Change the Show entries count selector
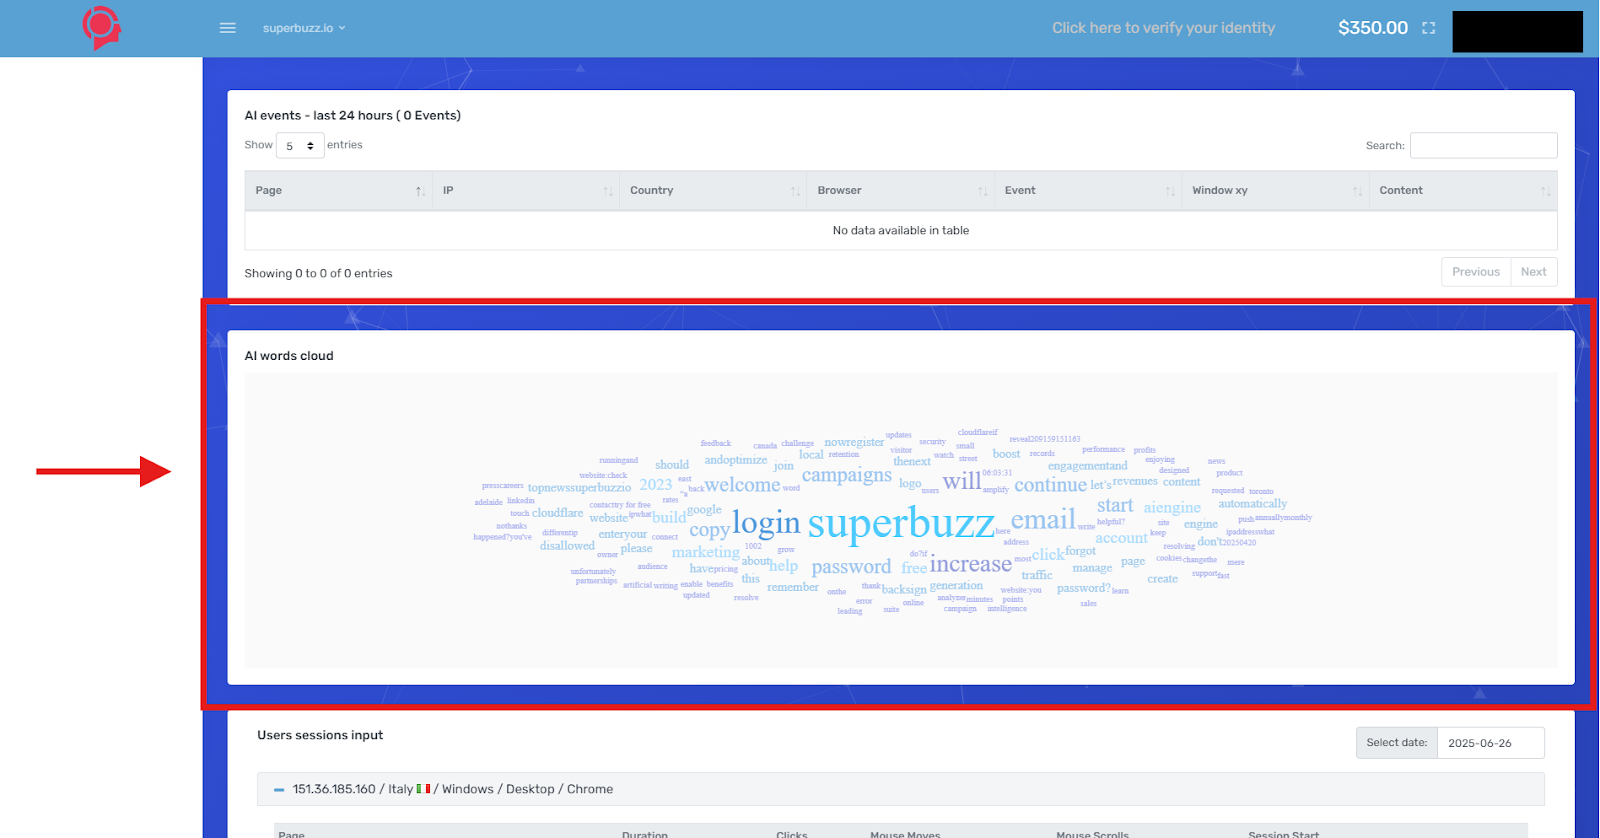Screen dimensions: 1600x838 [300, 146]
